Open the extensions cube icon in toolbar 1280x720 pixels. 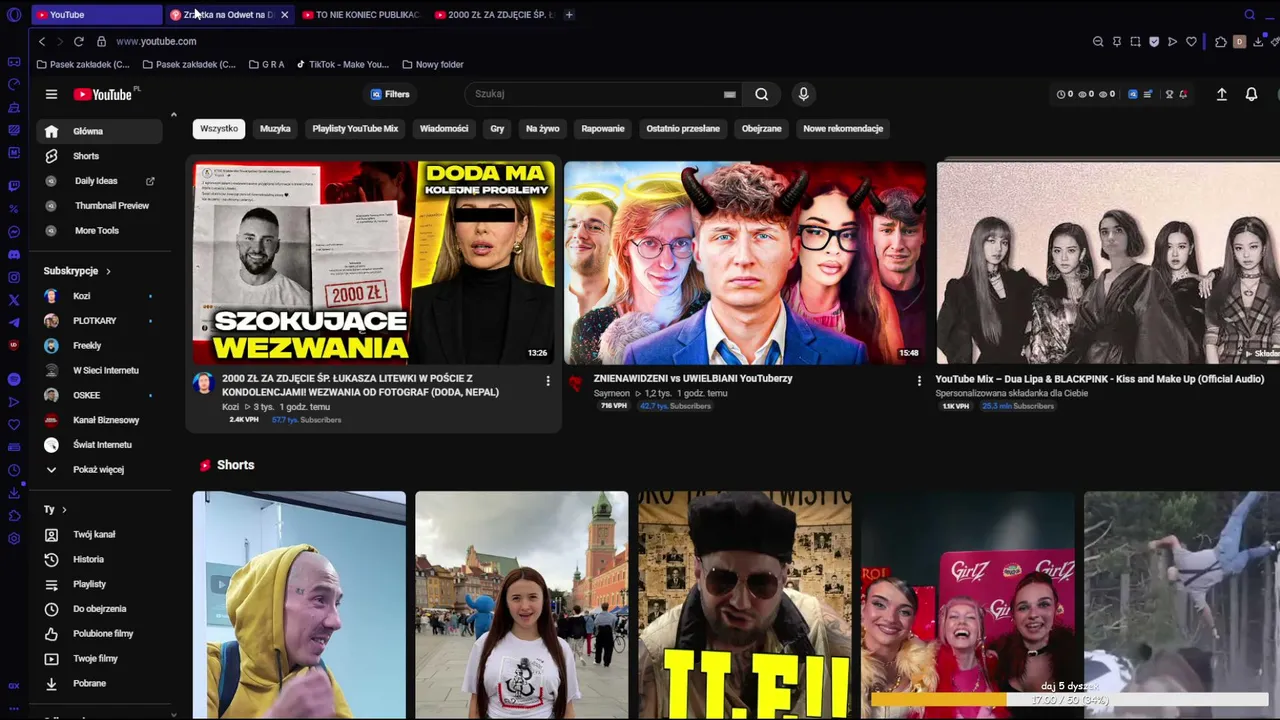1220,41
